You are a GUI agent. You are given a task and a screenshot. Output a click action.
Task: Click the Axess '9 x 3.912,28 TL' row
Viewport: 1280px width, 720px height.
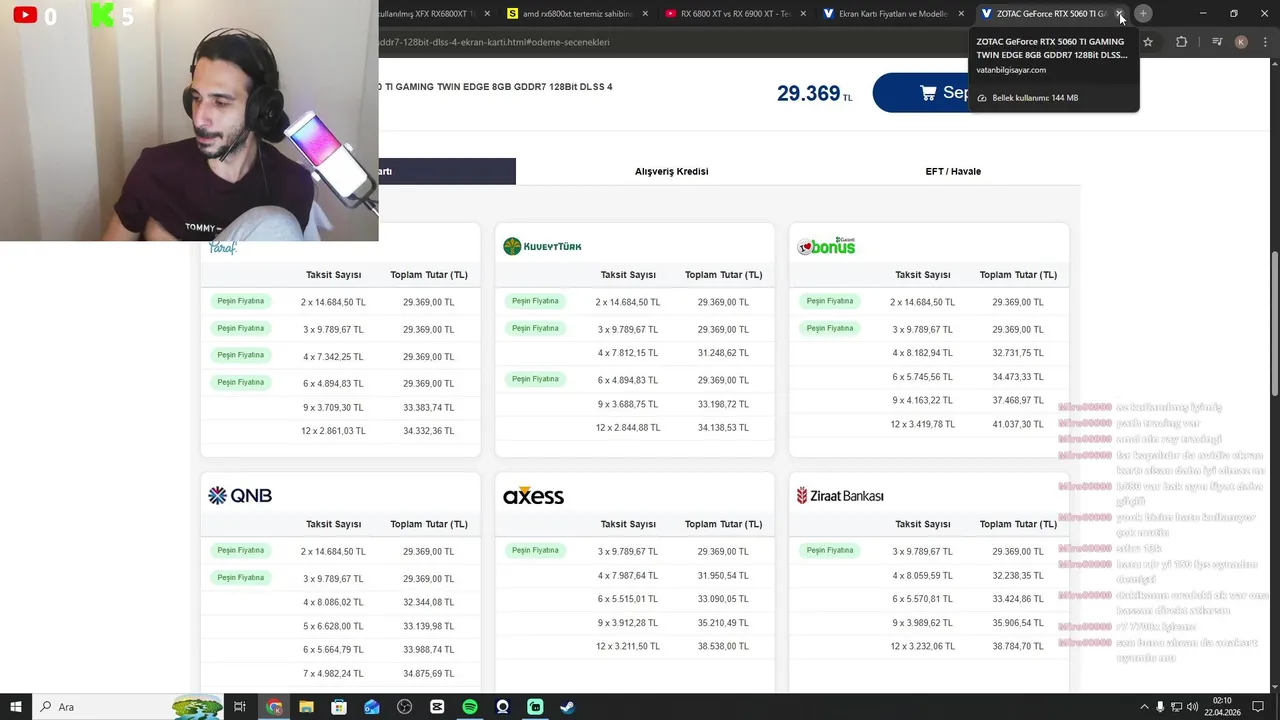point(635,623)
